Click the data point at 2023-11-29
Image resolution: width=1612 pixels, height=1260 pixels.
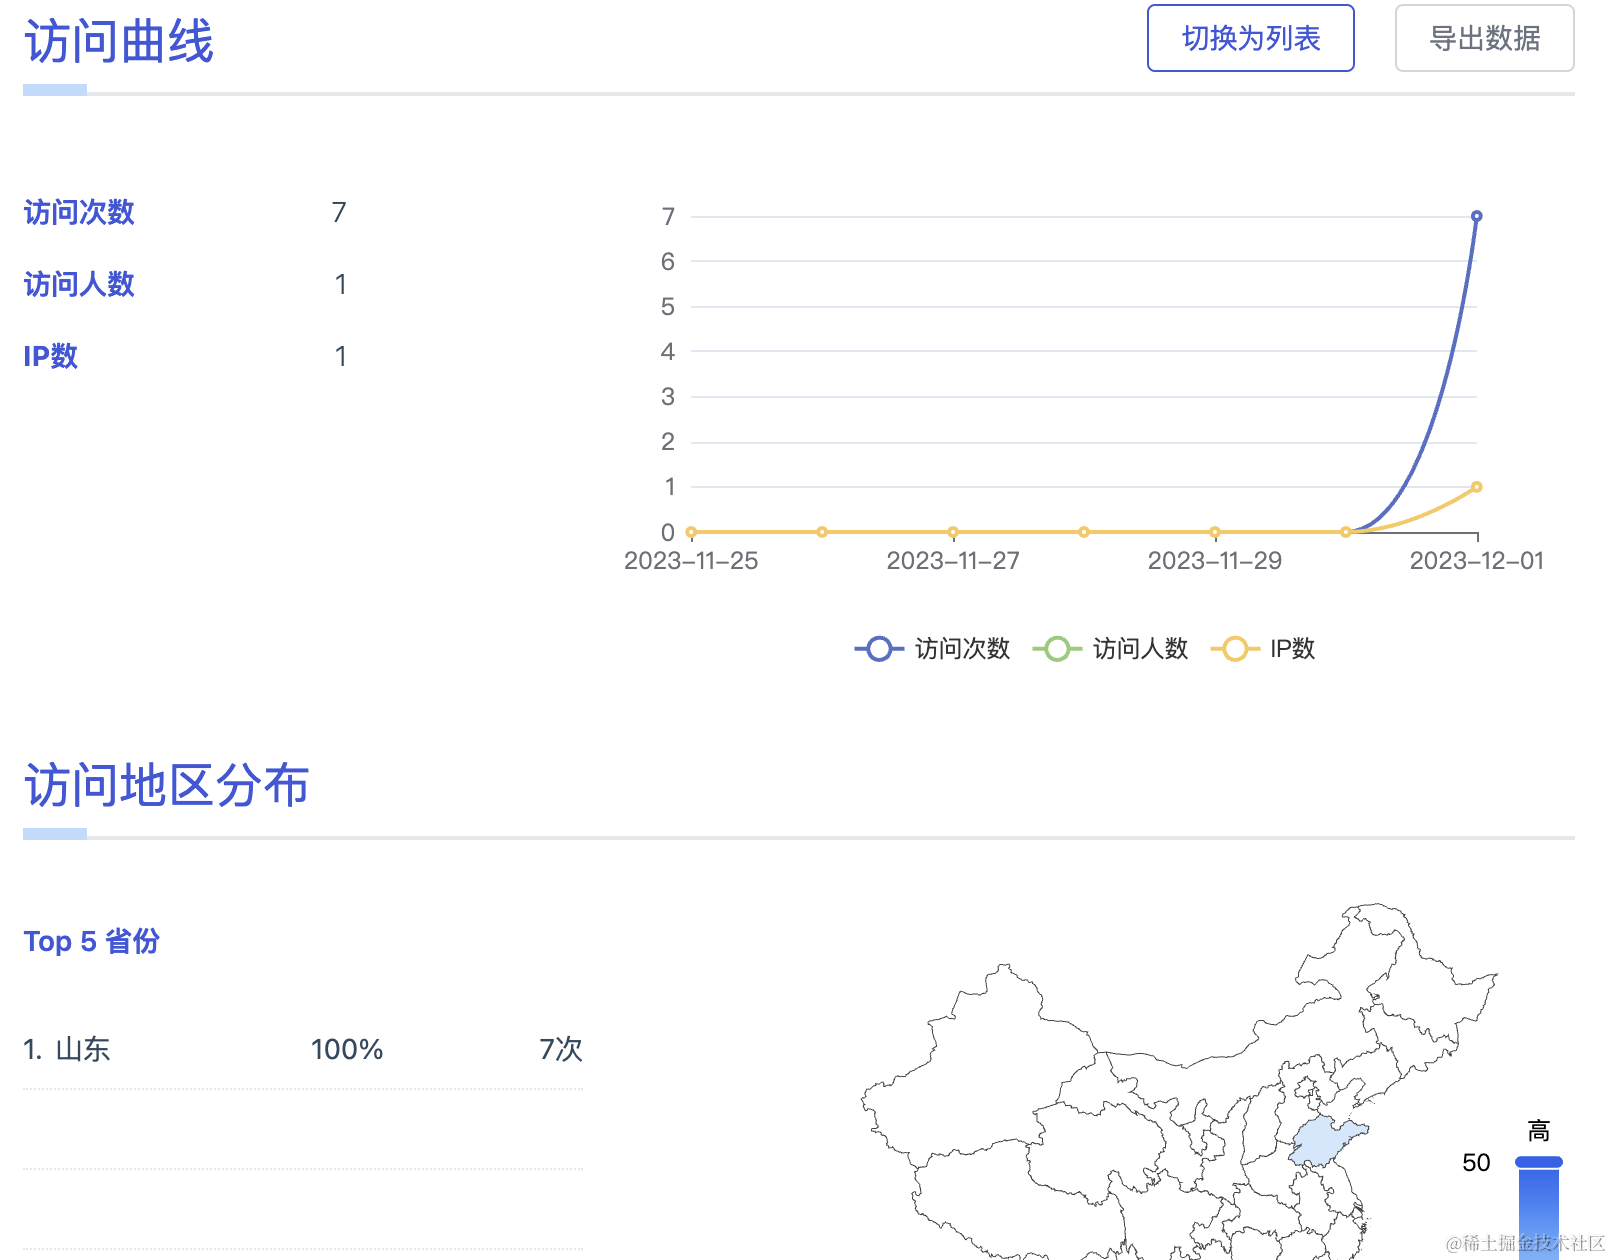point(1214,532)
